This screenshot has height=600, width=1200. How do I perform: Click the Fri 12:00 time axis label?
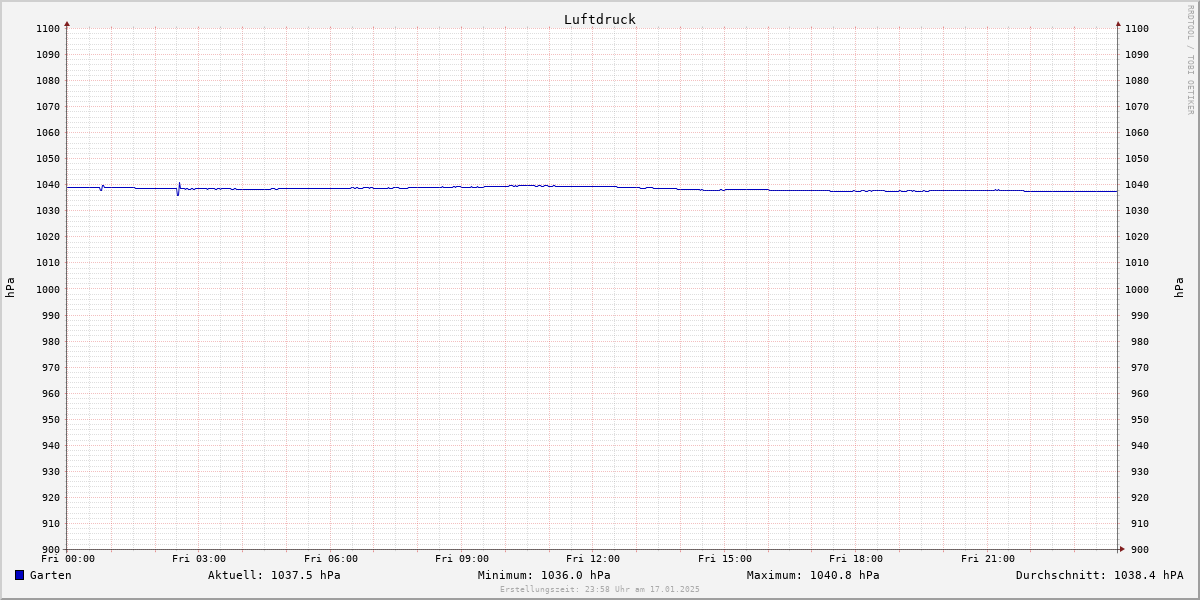[x=593, y=559]
